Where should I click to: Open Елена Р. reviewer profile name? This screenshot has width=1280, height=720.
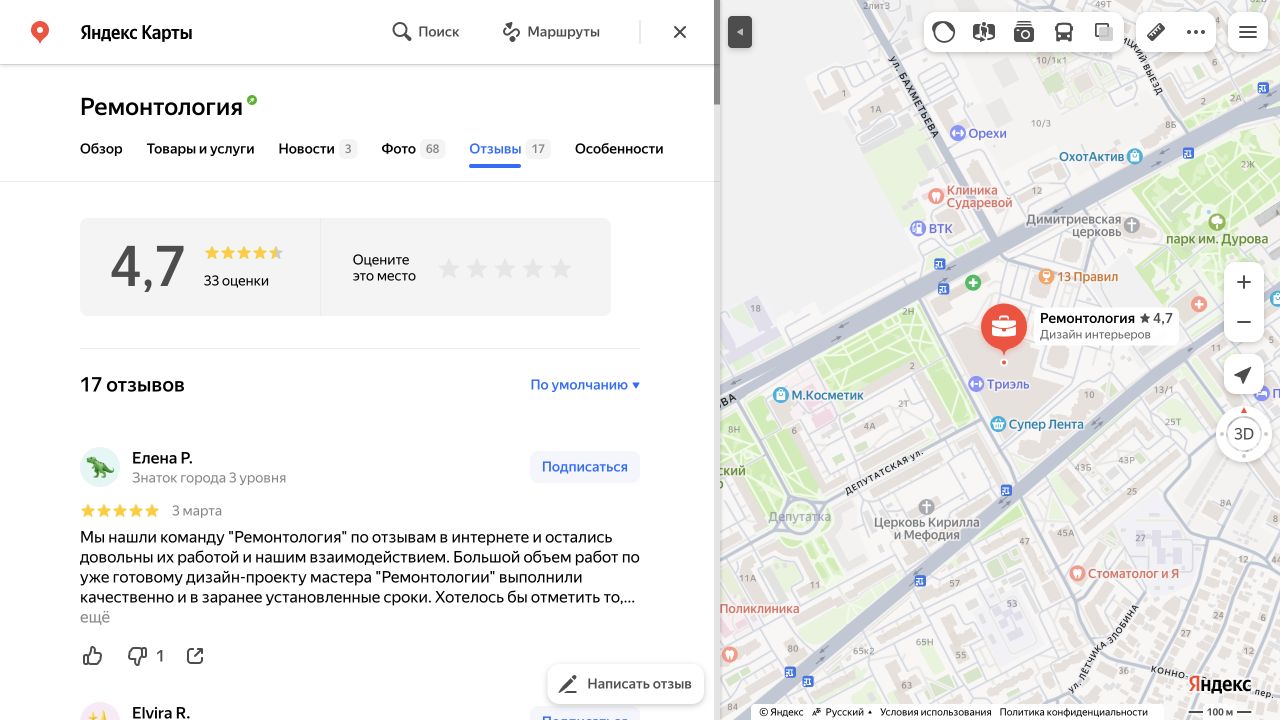[162, 458]
